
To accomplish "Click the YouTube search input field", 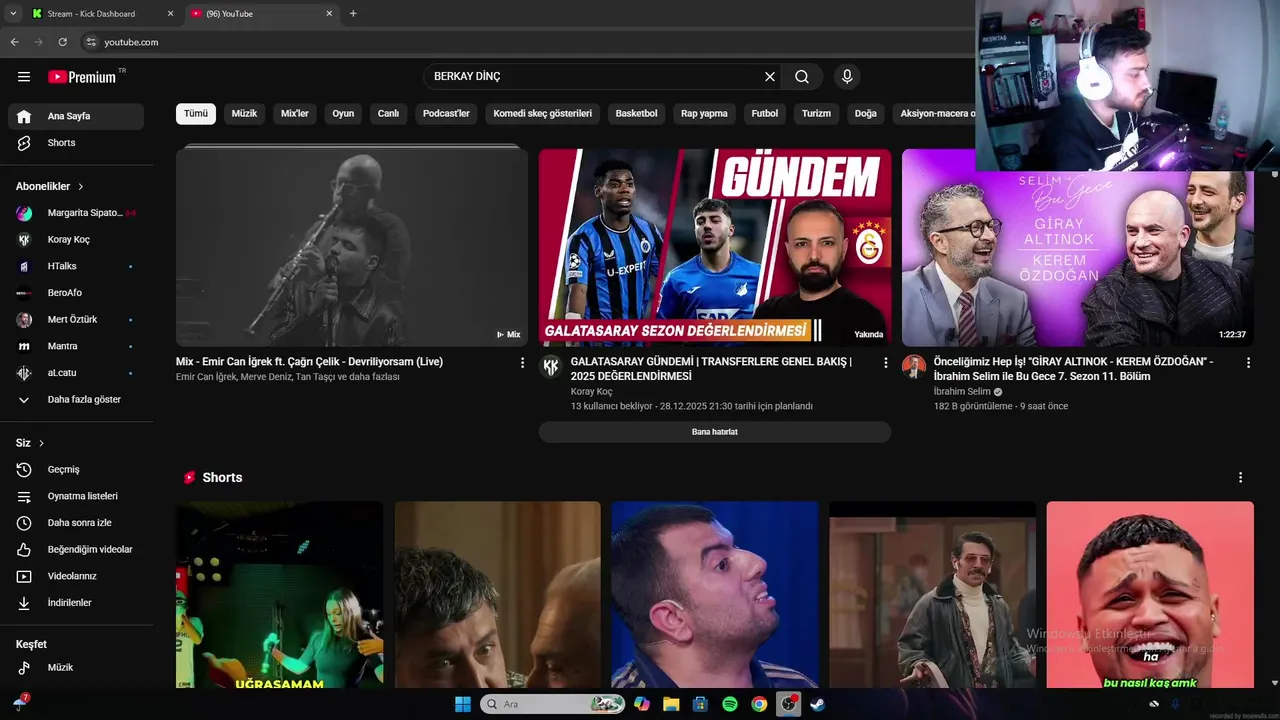I will click(594, 77).
